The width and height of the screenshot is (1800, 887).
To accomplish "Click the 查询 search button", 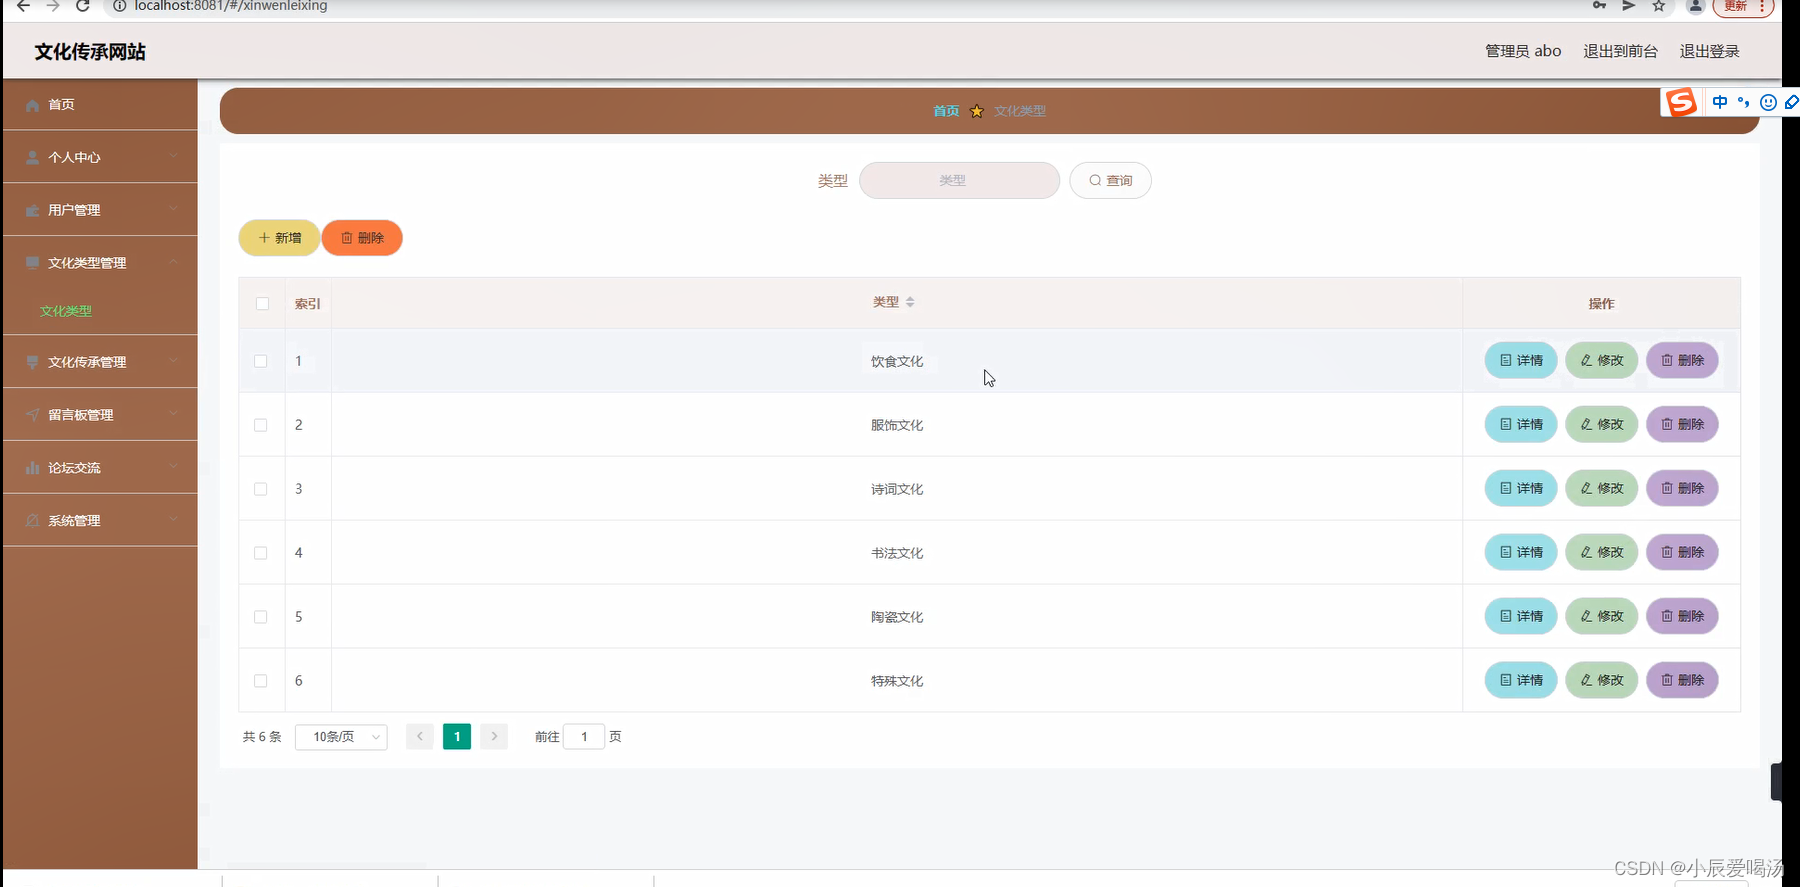I will tap(1110, 181).
